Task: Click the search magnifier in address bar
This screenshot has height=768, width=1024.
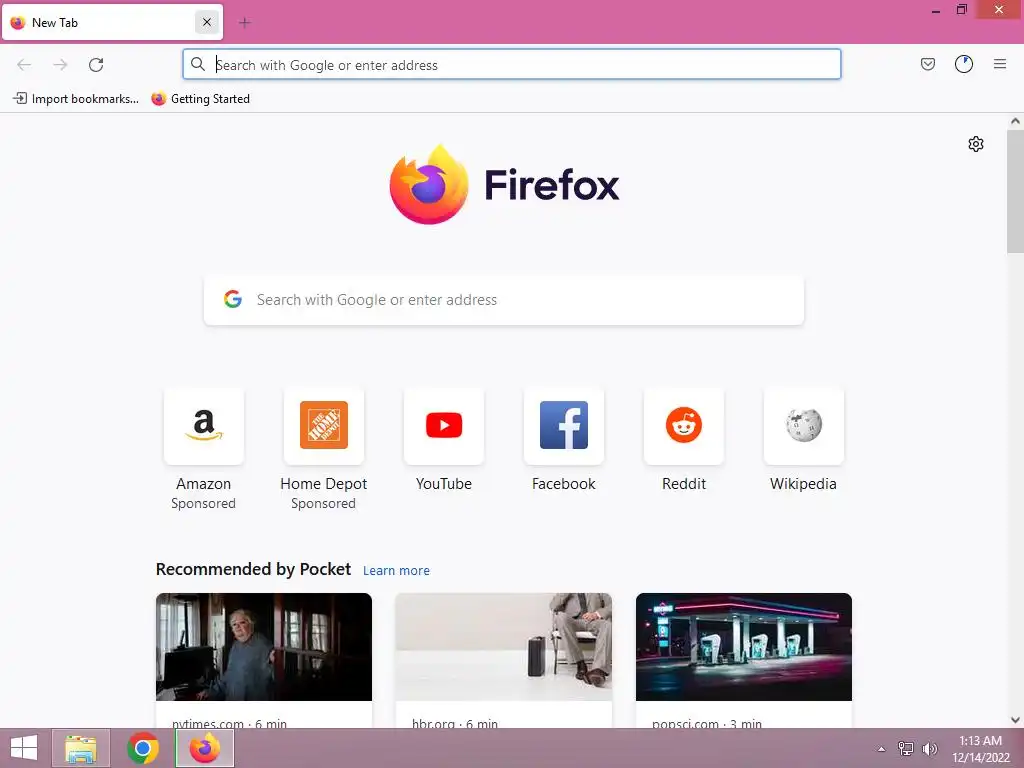Action: pyautogui.click(x=198, y=64)
